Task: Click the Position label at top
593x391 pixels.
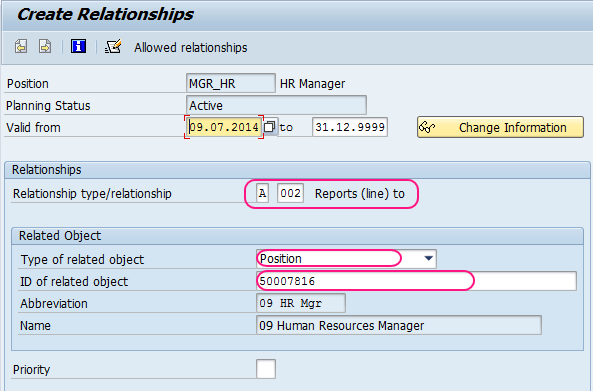Action: [28, 84]
